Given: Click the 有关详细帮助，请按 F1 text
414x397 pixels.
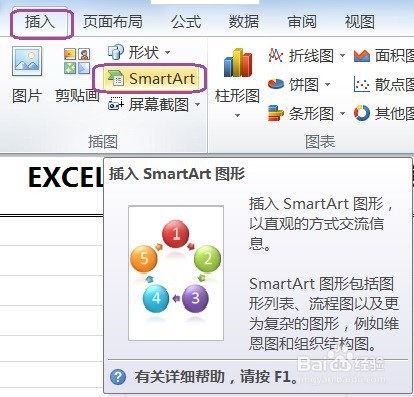Looking at the screenshot, I should click(216, 377).
